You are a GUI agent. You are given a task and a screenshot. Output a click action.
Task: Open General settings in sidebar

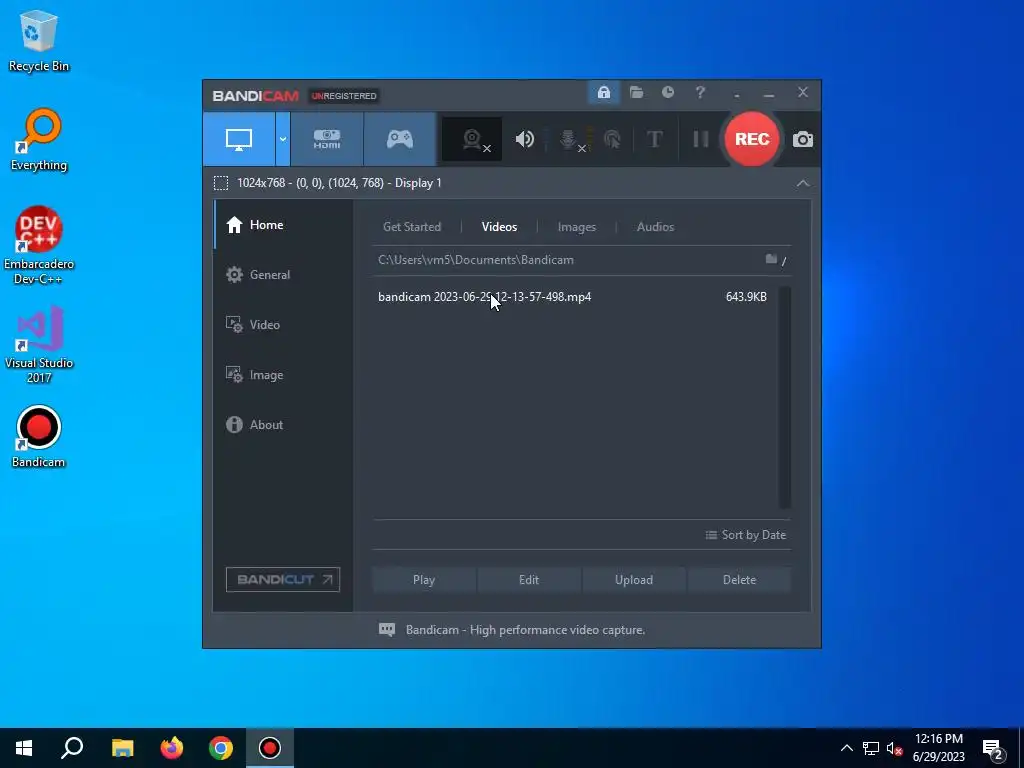(x=283, y=275)
